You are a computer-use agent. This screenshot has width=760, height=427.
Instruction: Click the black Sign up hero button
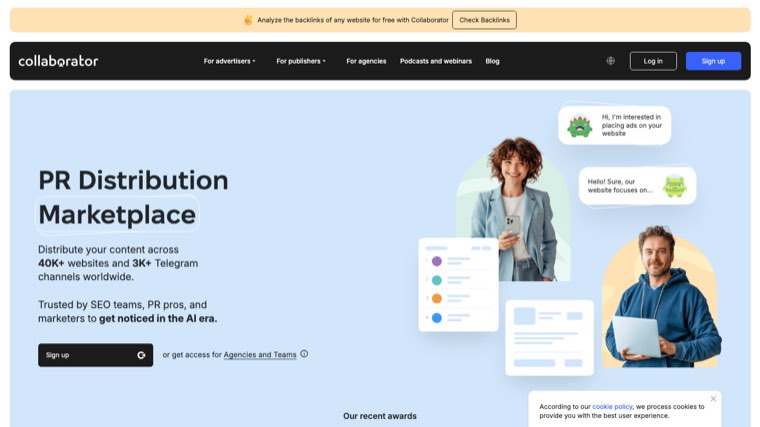[95, 355]
